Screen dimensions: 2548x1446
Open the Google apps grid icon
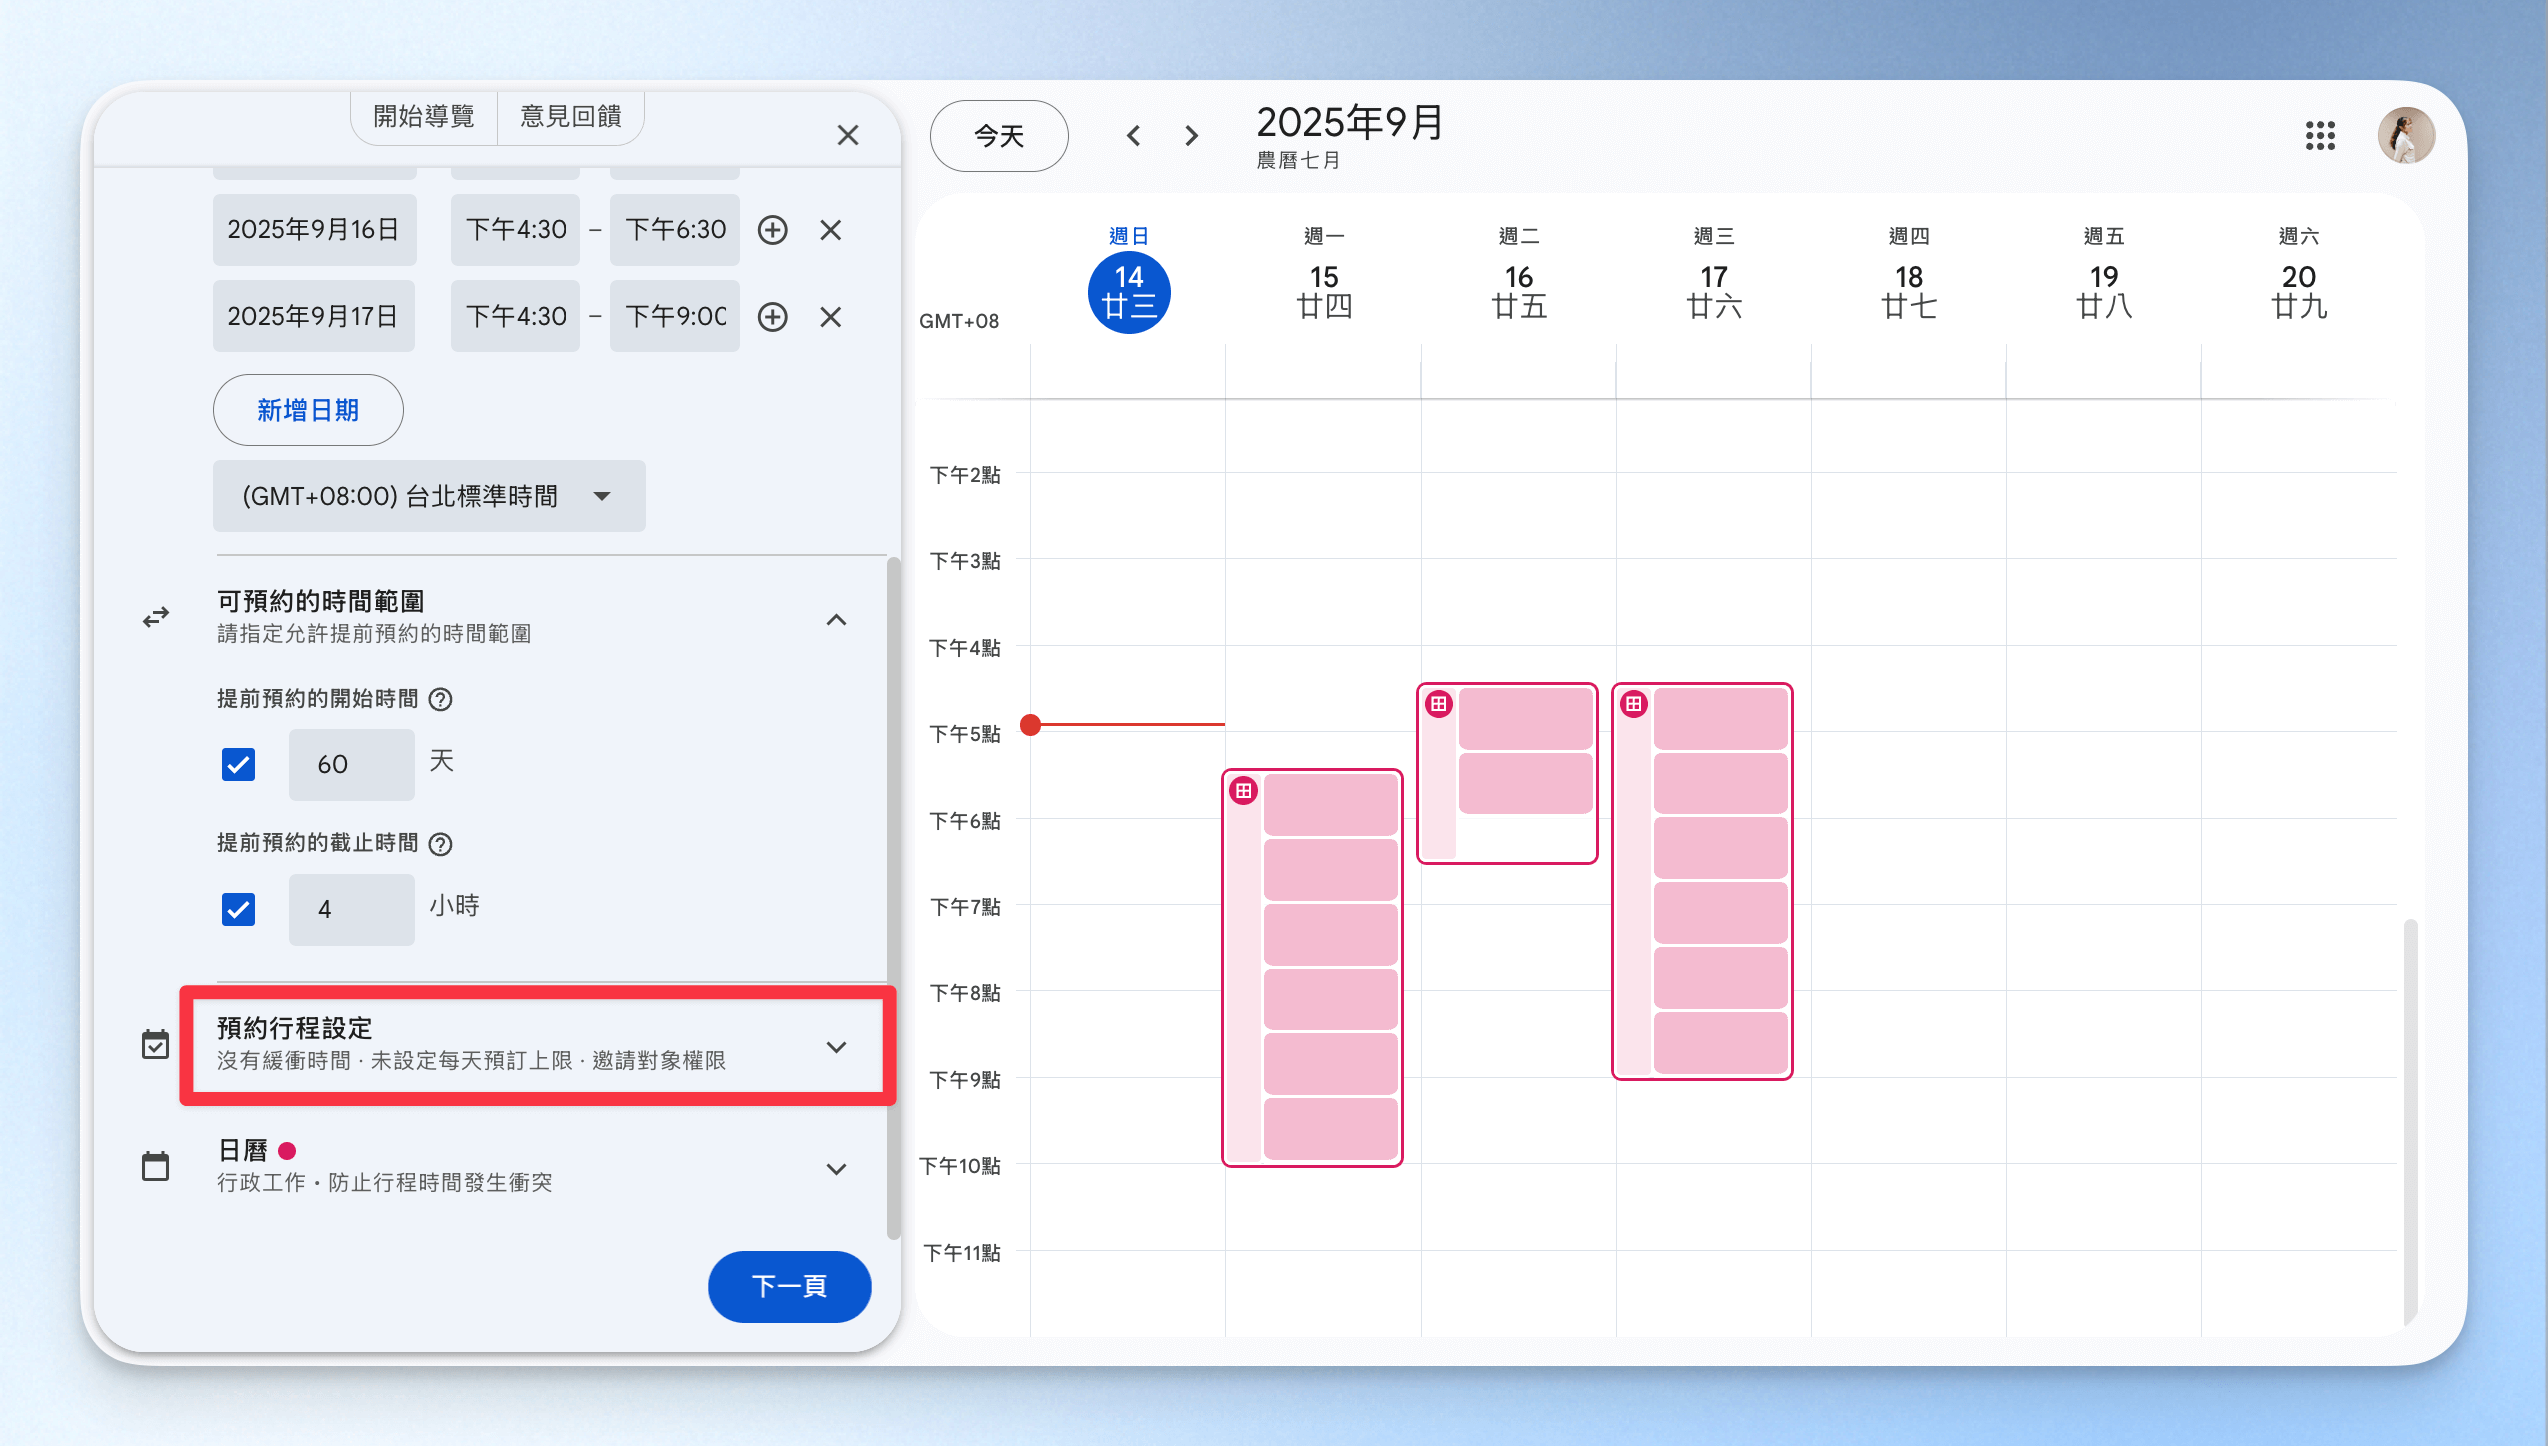(x=2320, y=135)
